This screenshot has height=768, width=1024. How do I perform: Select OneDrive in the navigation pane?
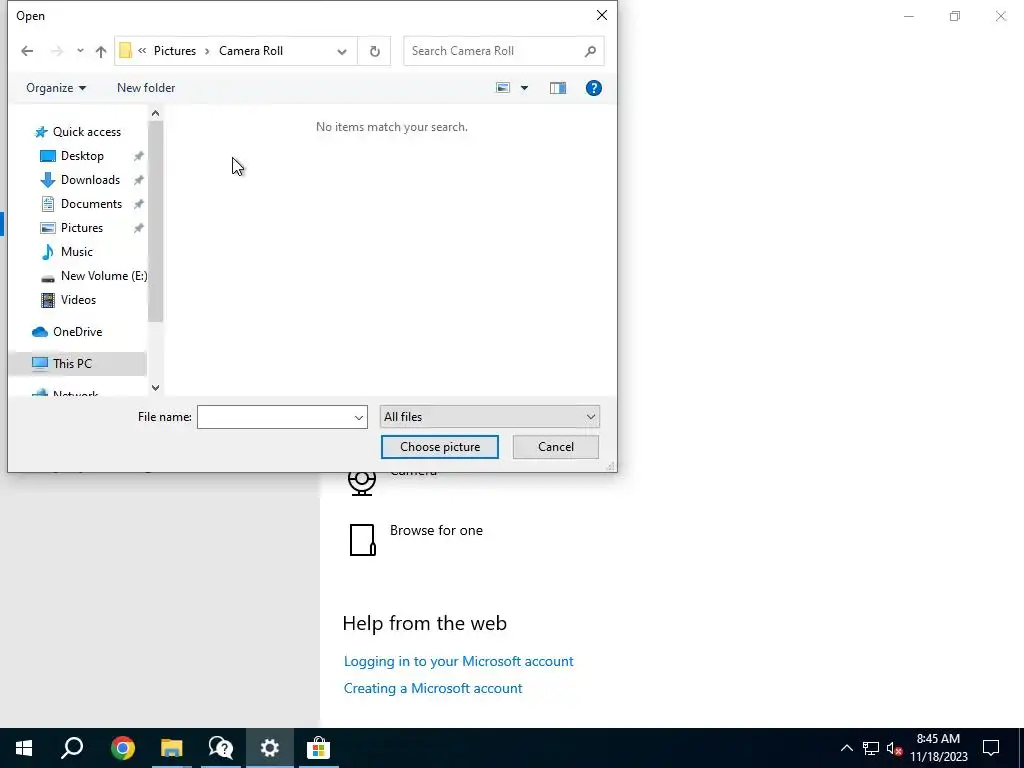(77, 332)
